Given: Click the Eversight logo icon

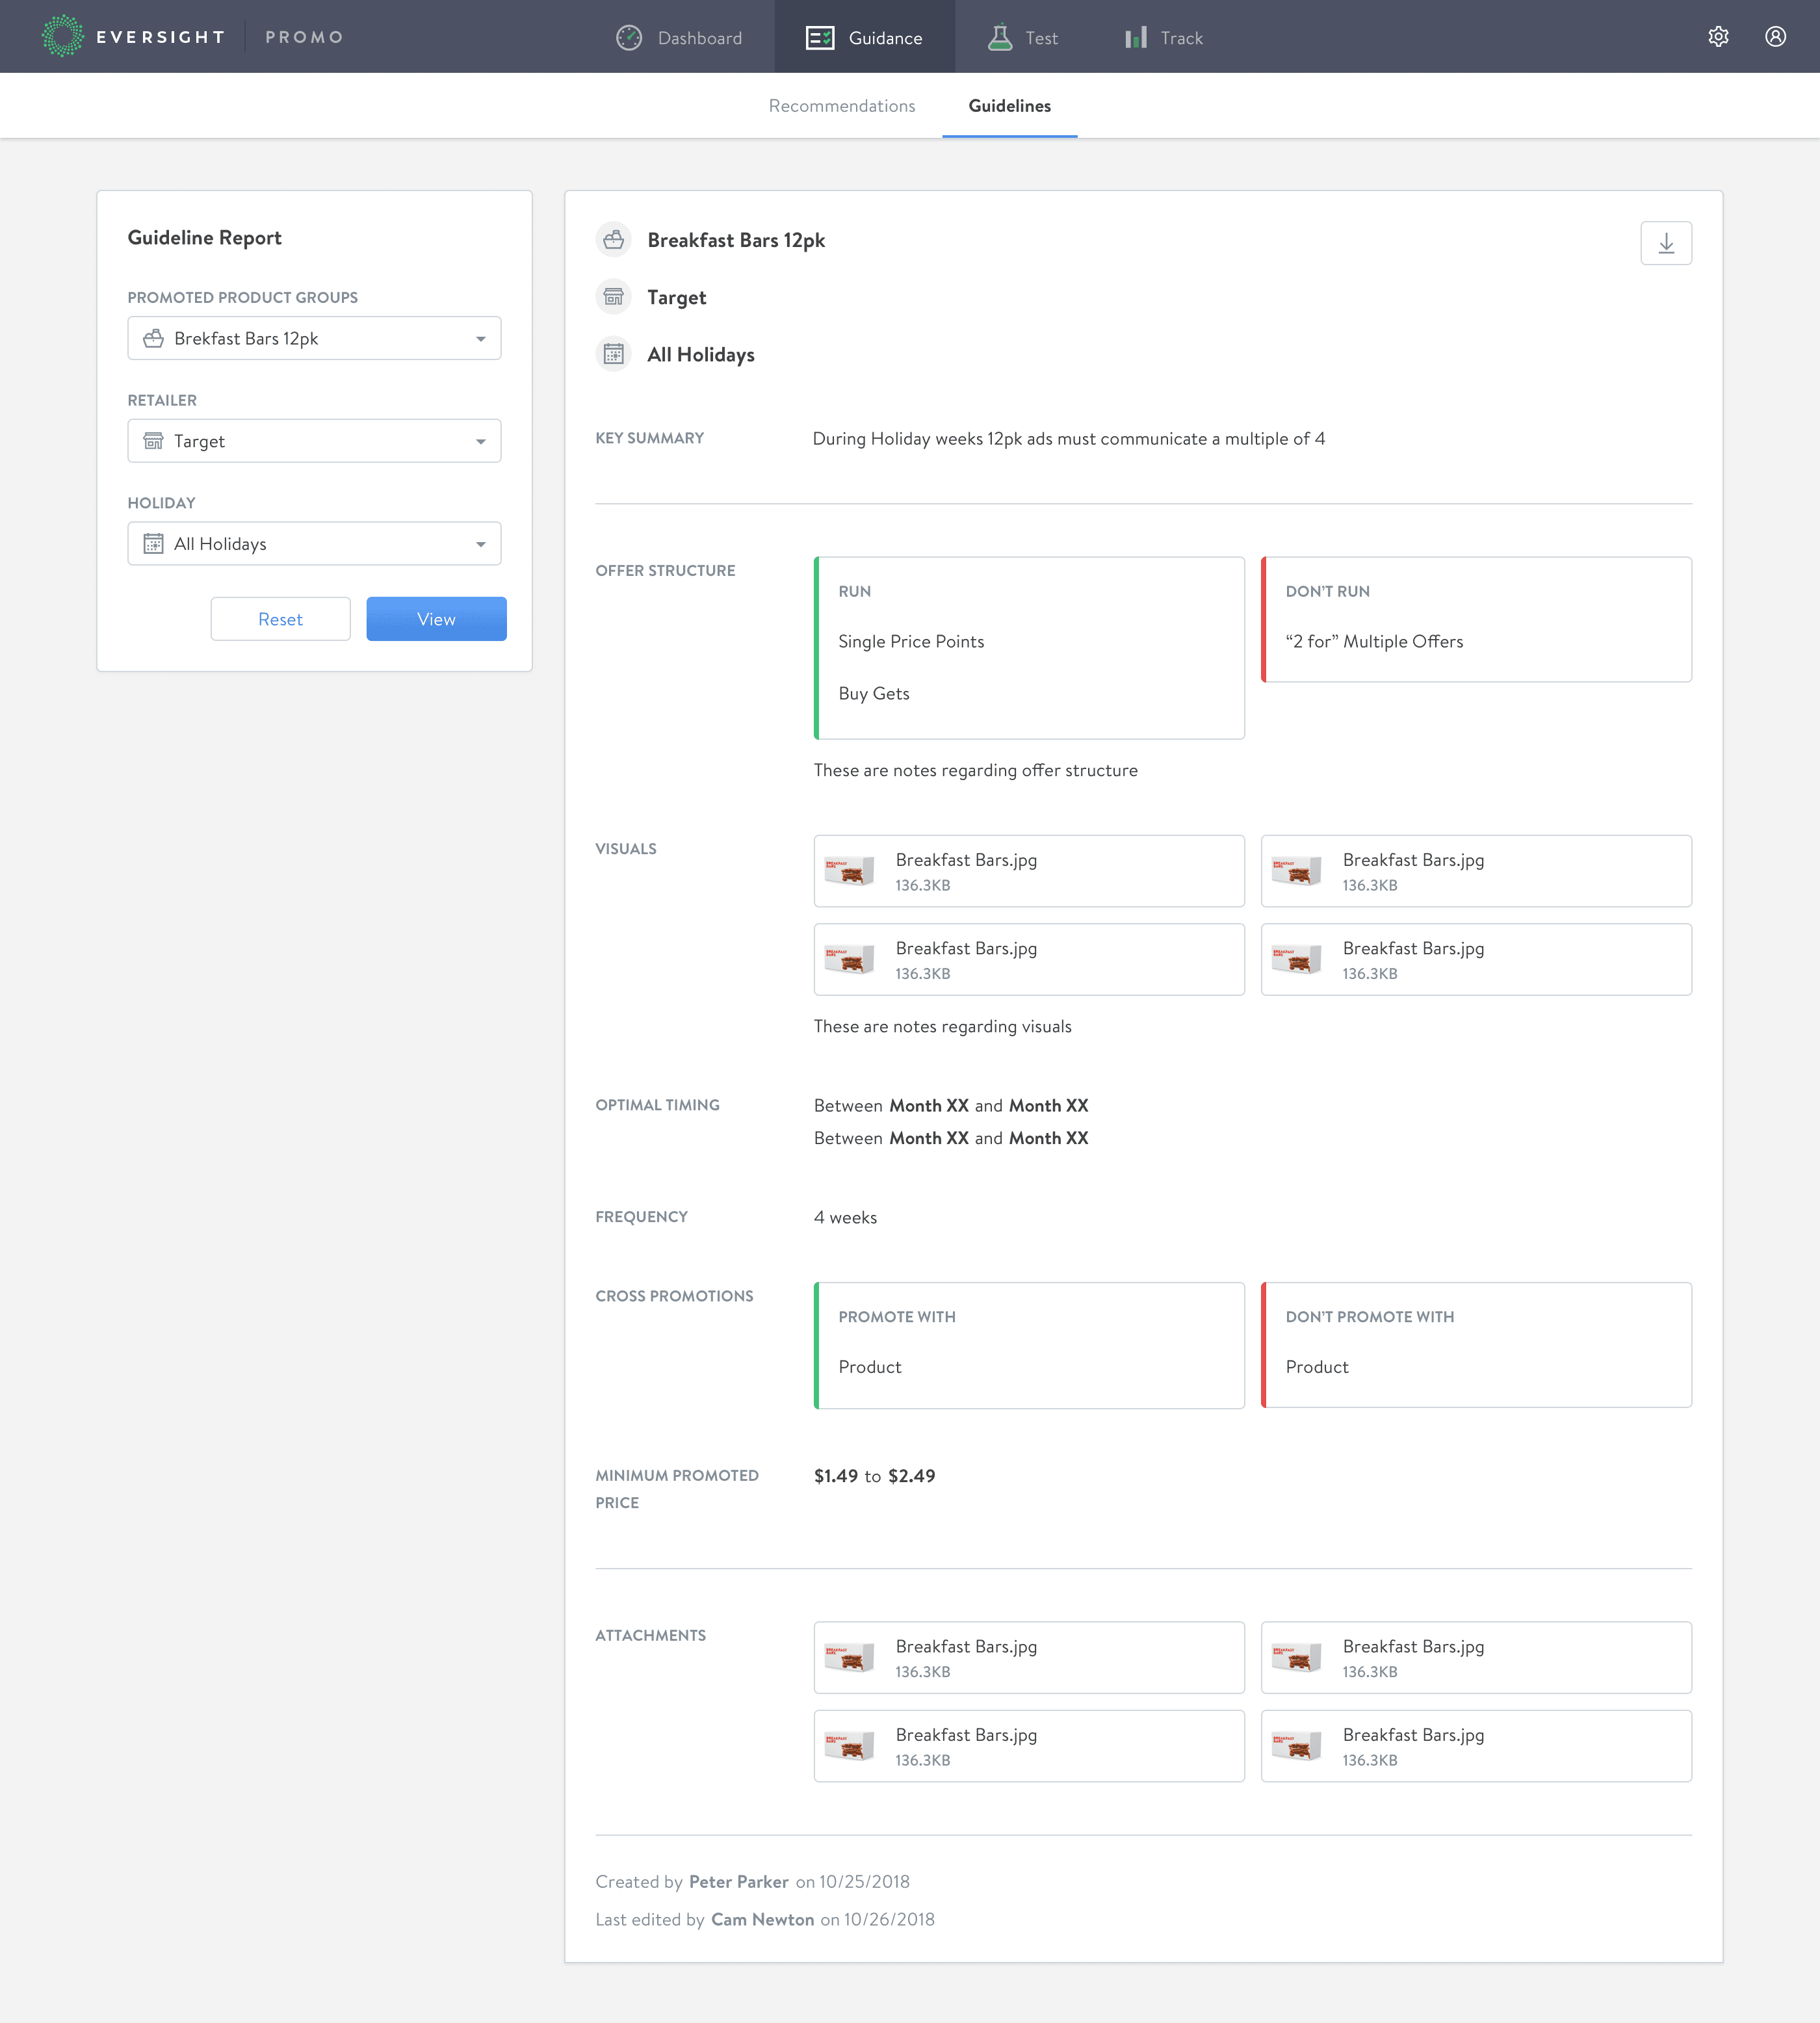Looking at the screenshot, I should click(62, 36).
